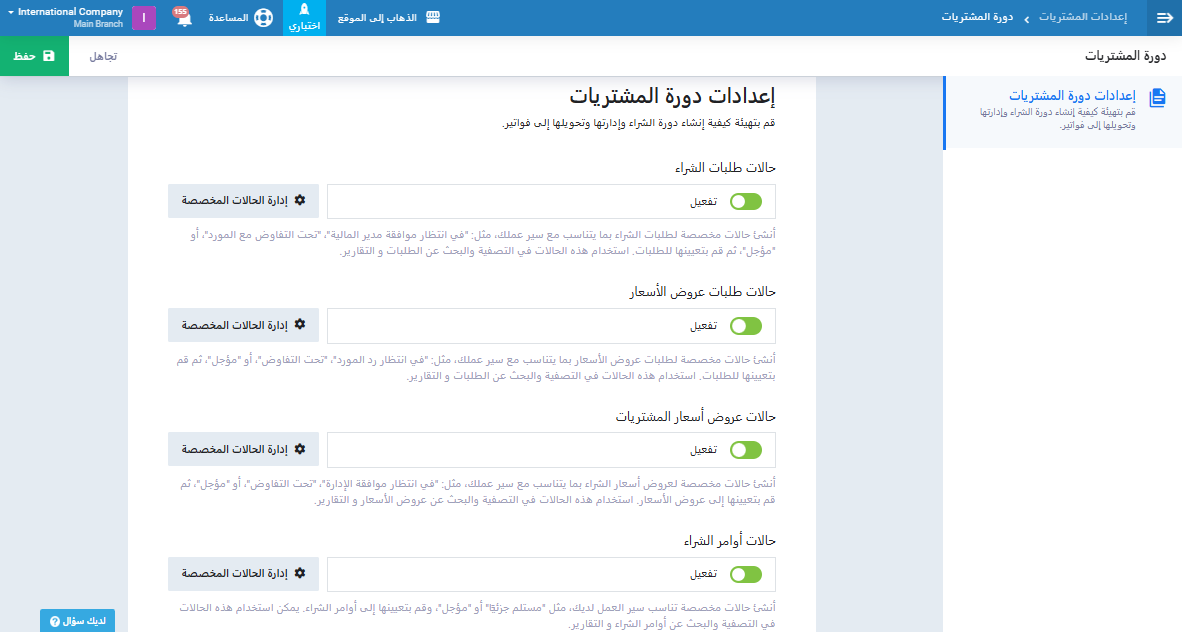Toggle حالات عروض أسعار المشتريات switch
The height and width of the screenshot is (632, 1182).
pyautogui.click(x=745, y=450)
